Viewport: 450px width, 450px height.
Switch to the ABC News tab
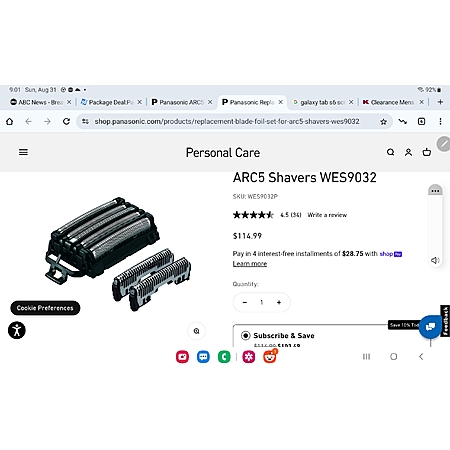[x=41, y=102]
